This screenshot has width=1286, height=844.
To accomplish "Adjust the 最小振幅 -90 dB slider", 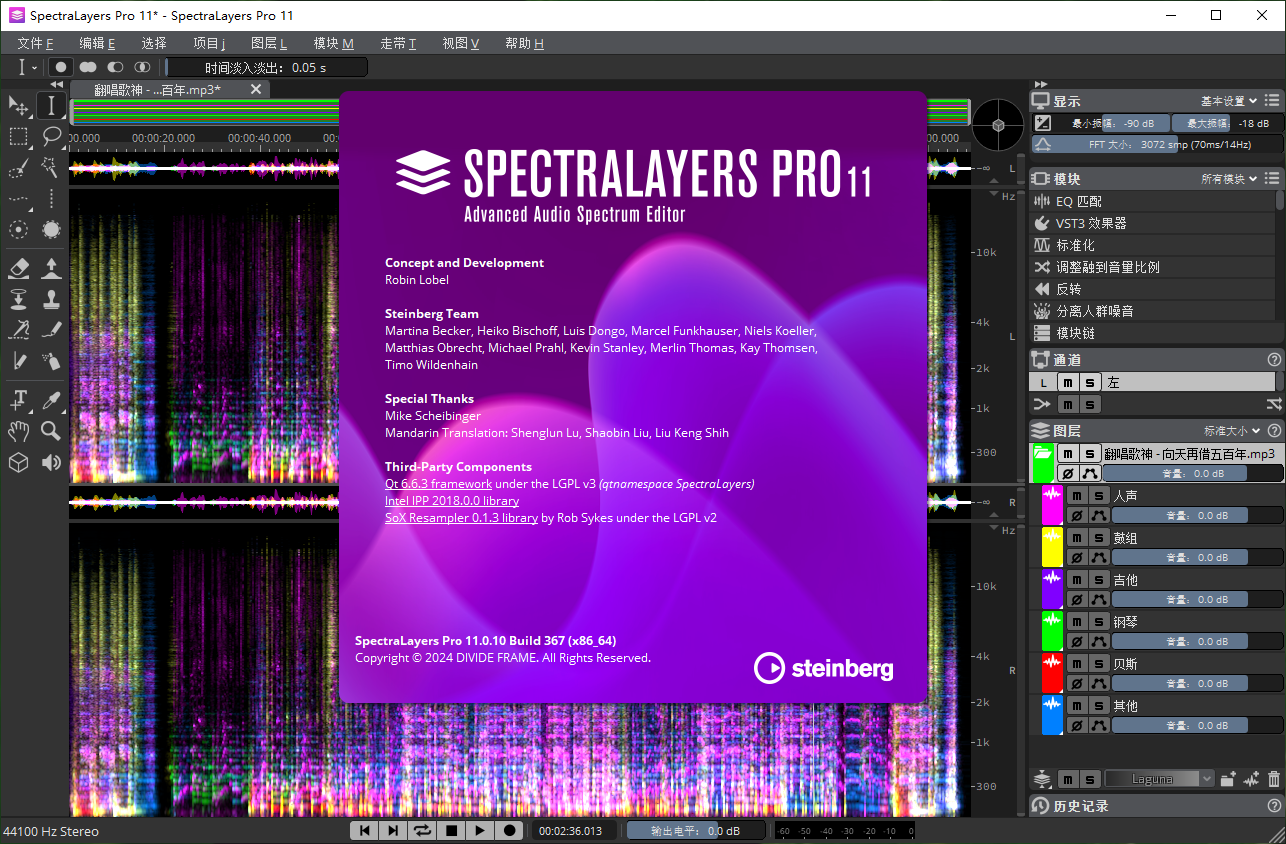I will [1111, 123].
